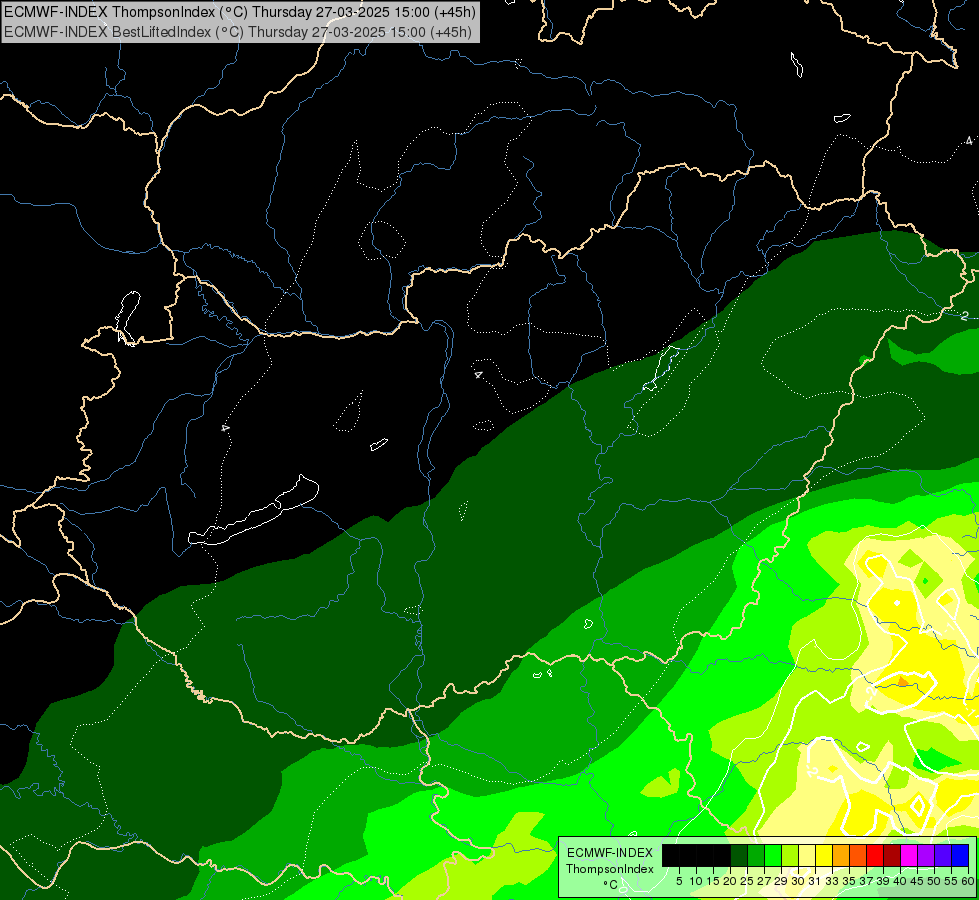Click the legend tick label 55
Viewport: 979px width, 900px height.
point(952,881)
